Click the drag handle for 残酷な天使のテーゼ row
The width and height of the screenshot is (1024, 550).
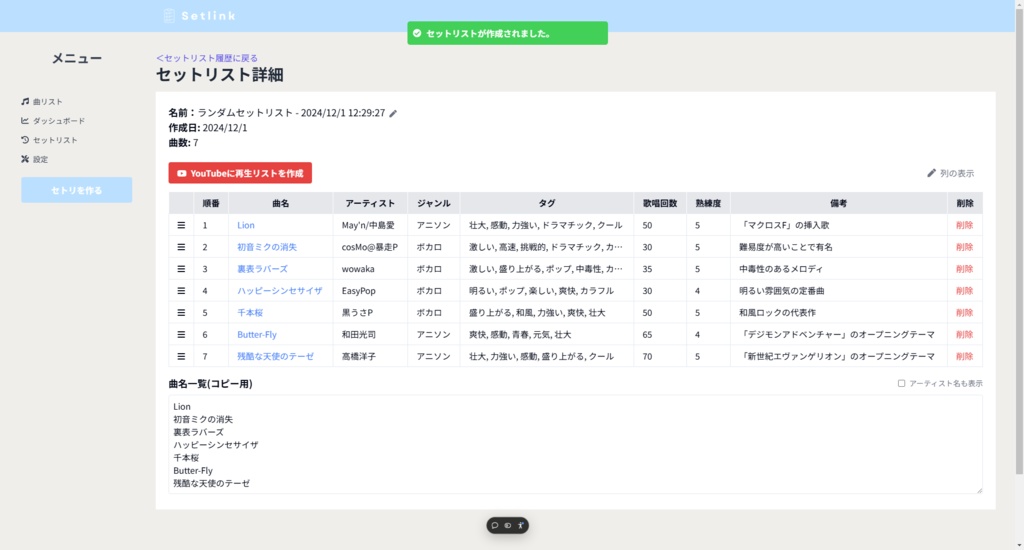pos(181,357)
